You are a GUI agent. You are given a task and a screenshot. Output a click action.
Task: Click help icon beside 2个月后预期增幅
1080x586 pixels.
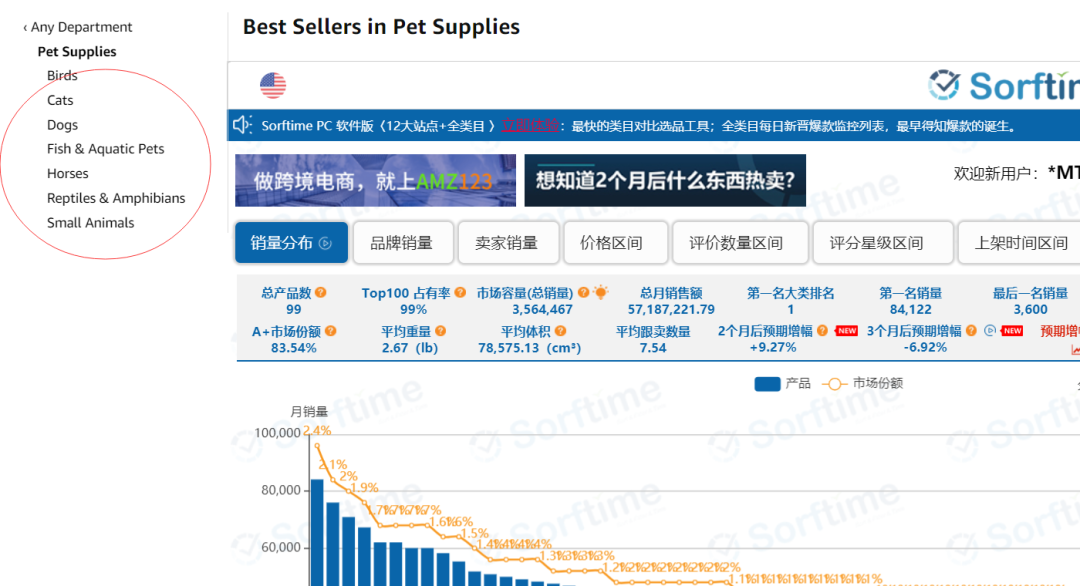tap(822, 331)
